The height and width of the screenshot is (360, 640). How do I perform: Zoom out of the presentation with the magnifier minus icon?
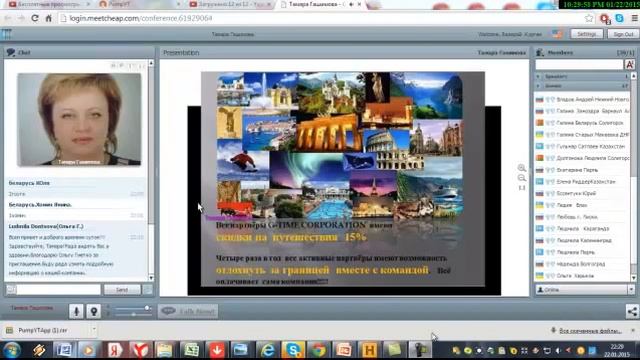tap(522, 178)
